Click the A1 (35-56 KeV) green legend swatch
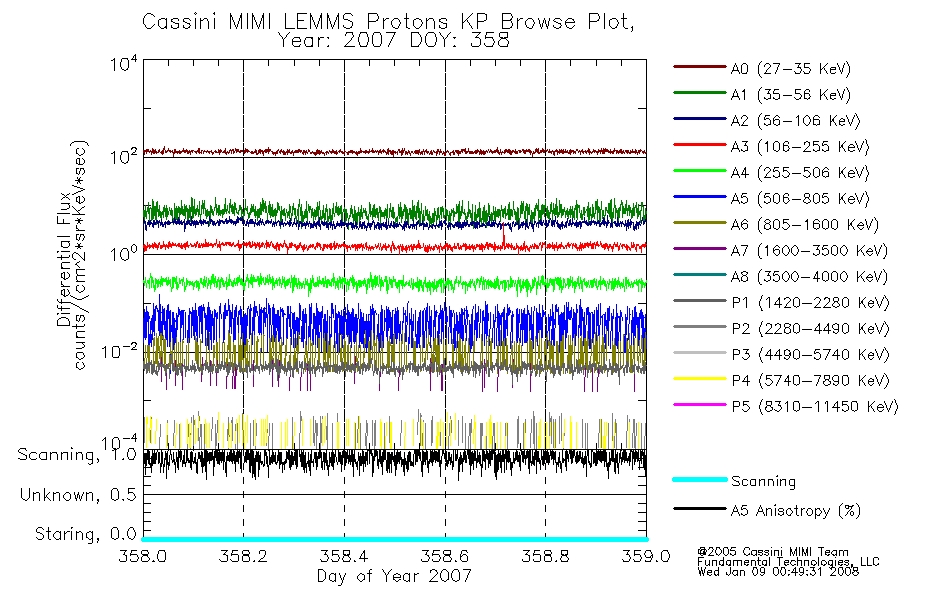Viewport: 950px width, 600px height. (700, 93)
